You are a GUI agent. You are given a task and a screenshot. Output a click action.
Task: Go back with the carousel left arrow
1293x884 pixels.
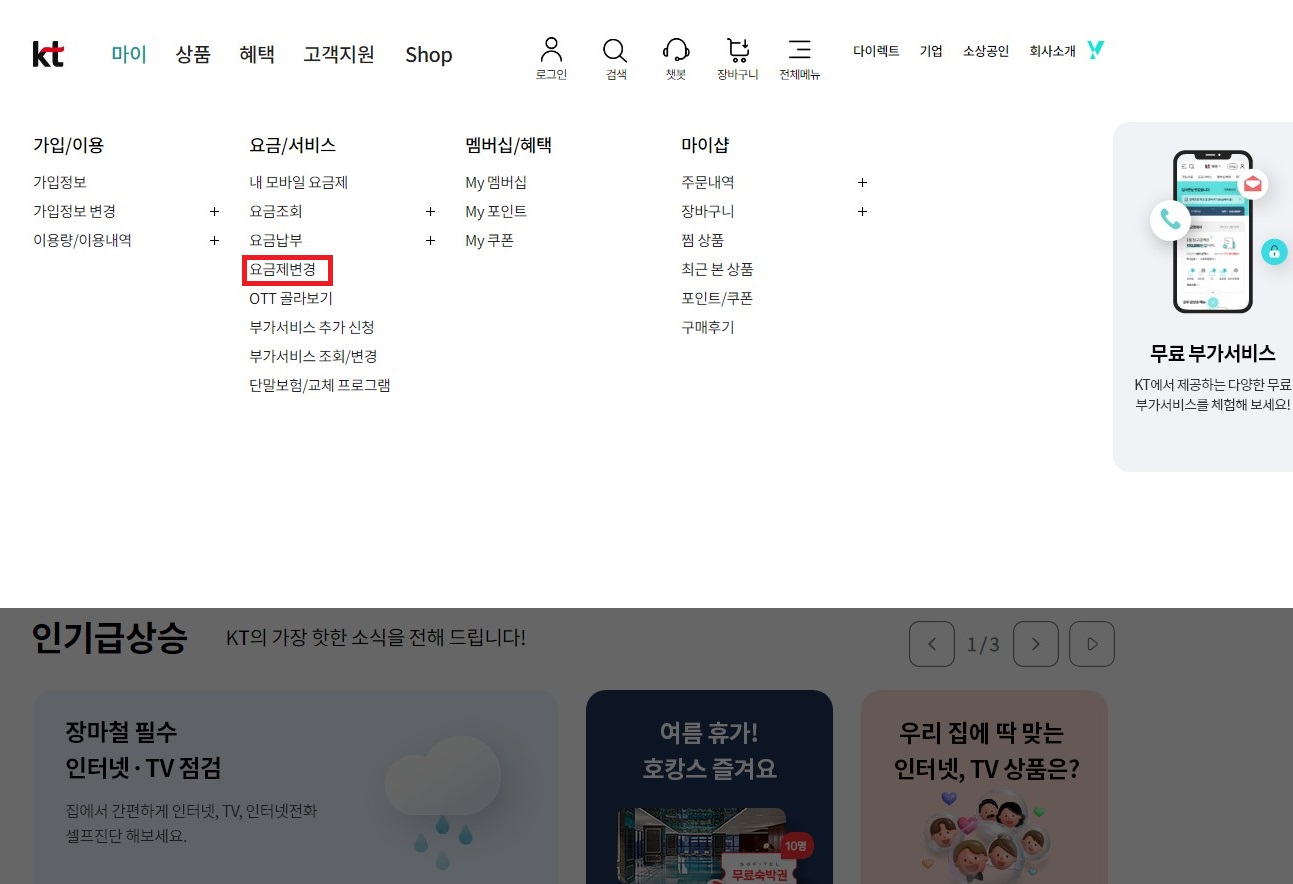932,644
